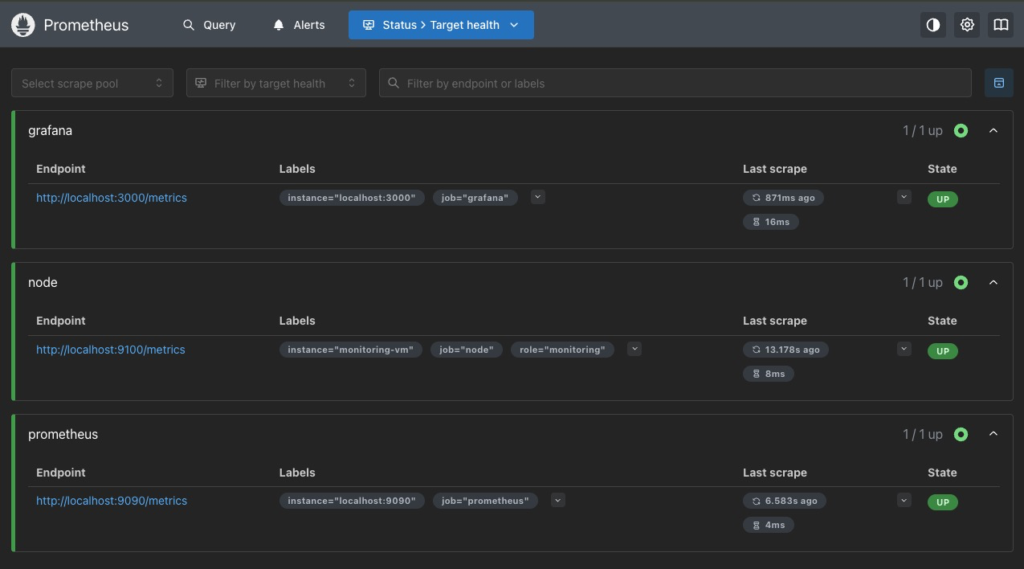Expand labels for the prometheus target
Viewport: 1024px width, 569px height.
[558, 500]
